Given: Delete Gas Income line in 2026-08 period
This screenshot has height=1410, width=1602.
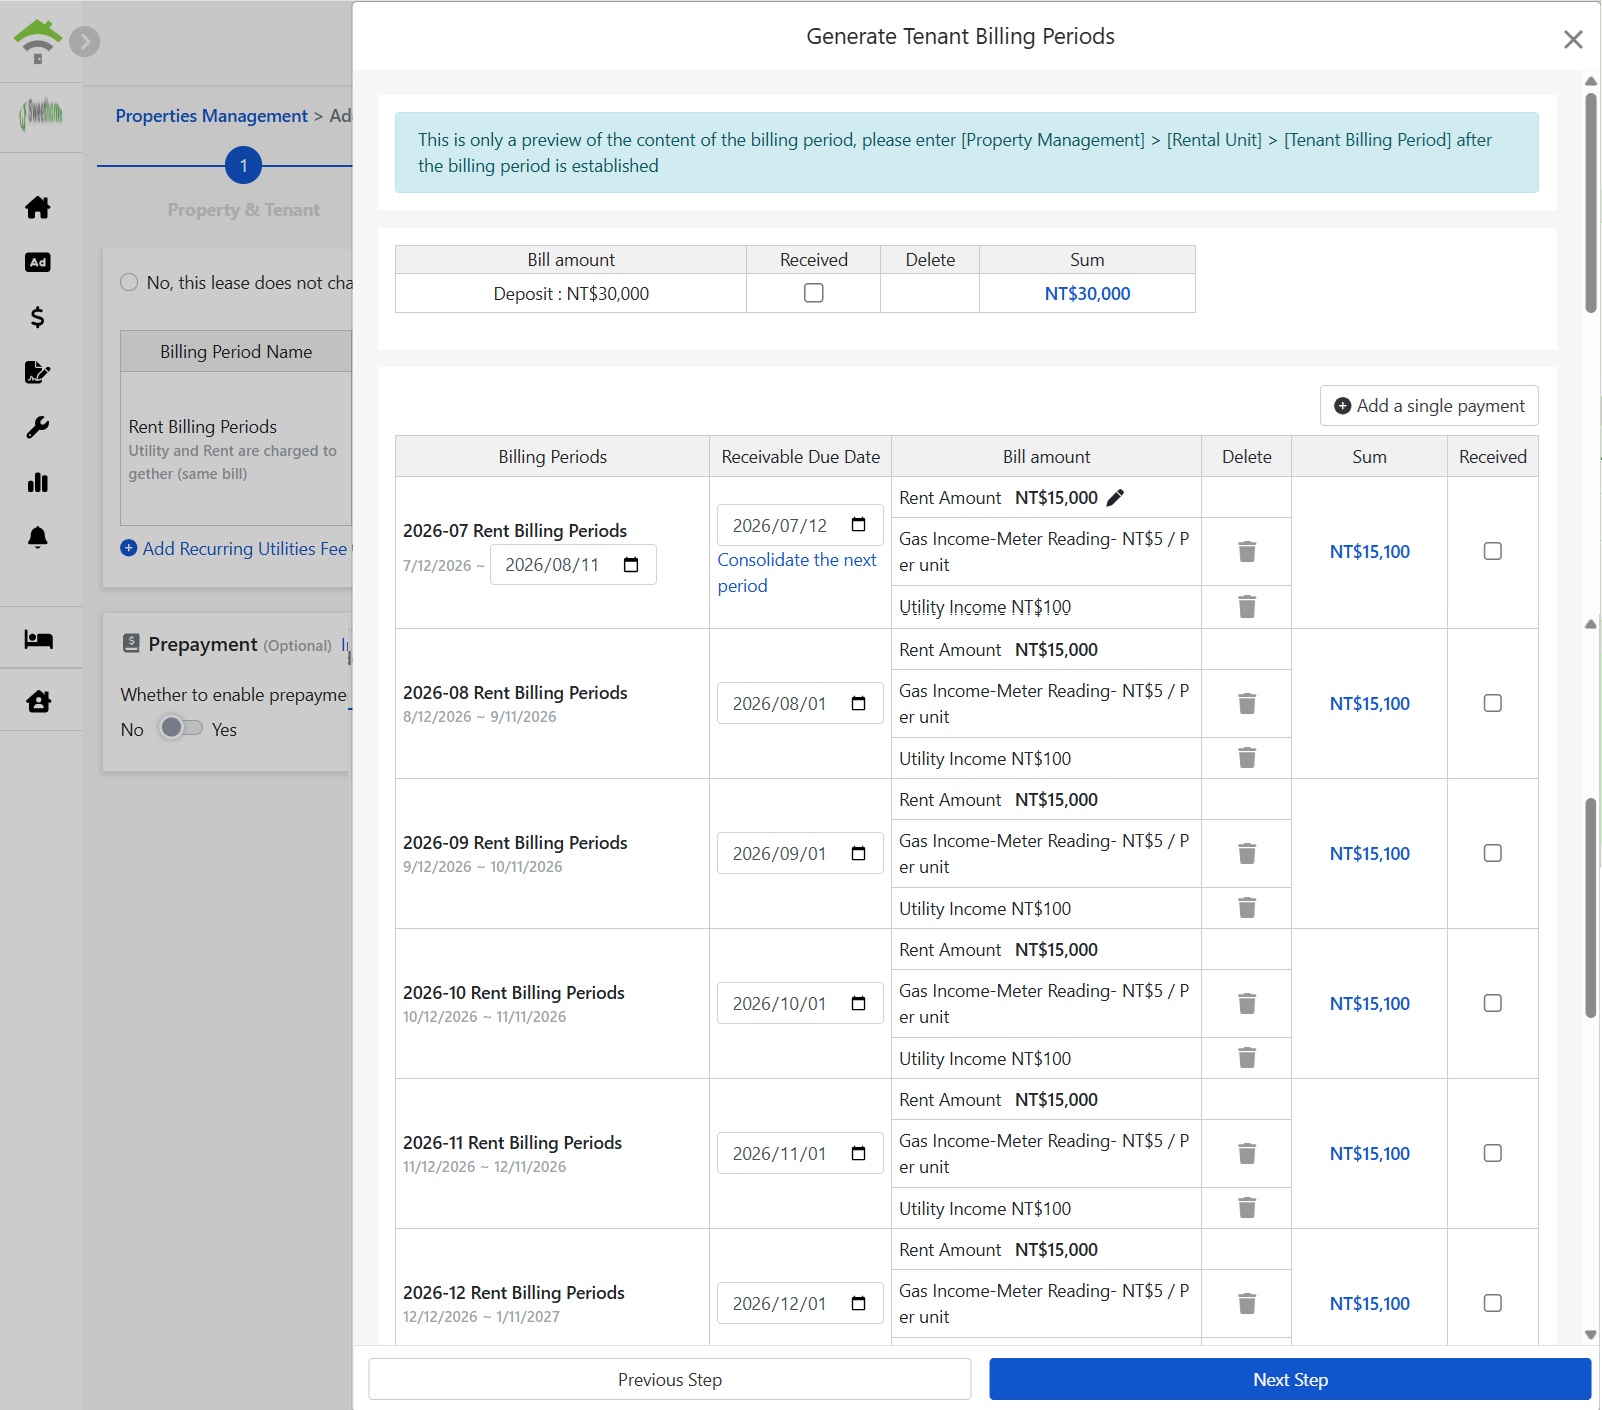Looking at the screenshot, I should point(1247,703).
